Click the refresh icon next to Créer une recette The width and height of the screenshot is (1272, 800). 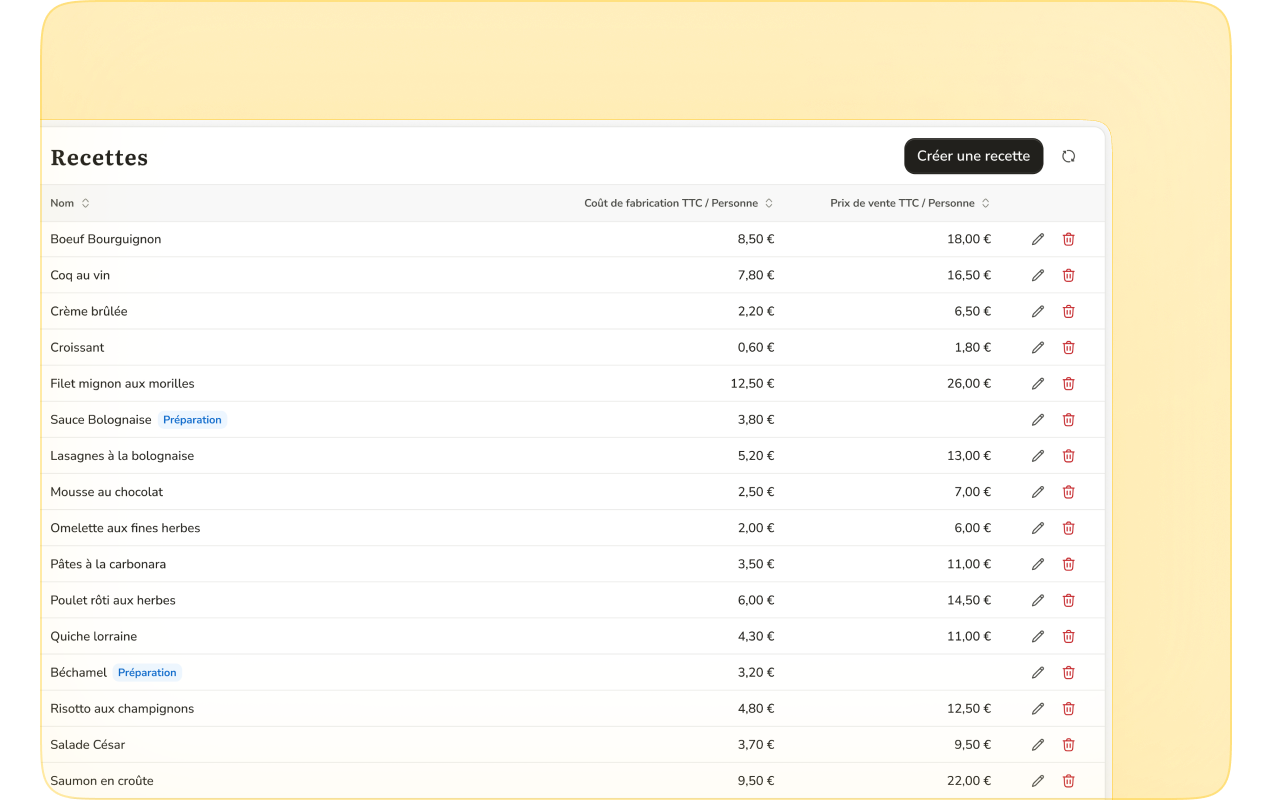1068,156
